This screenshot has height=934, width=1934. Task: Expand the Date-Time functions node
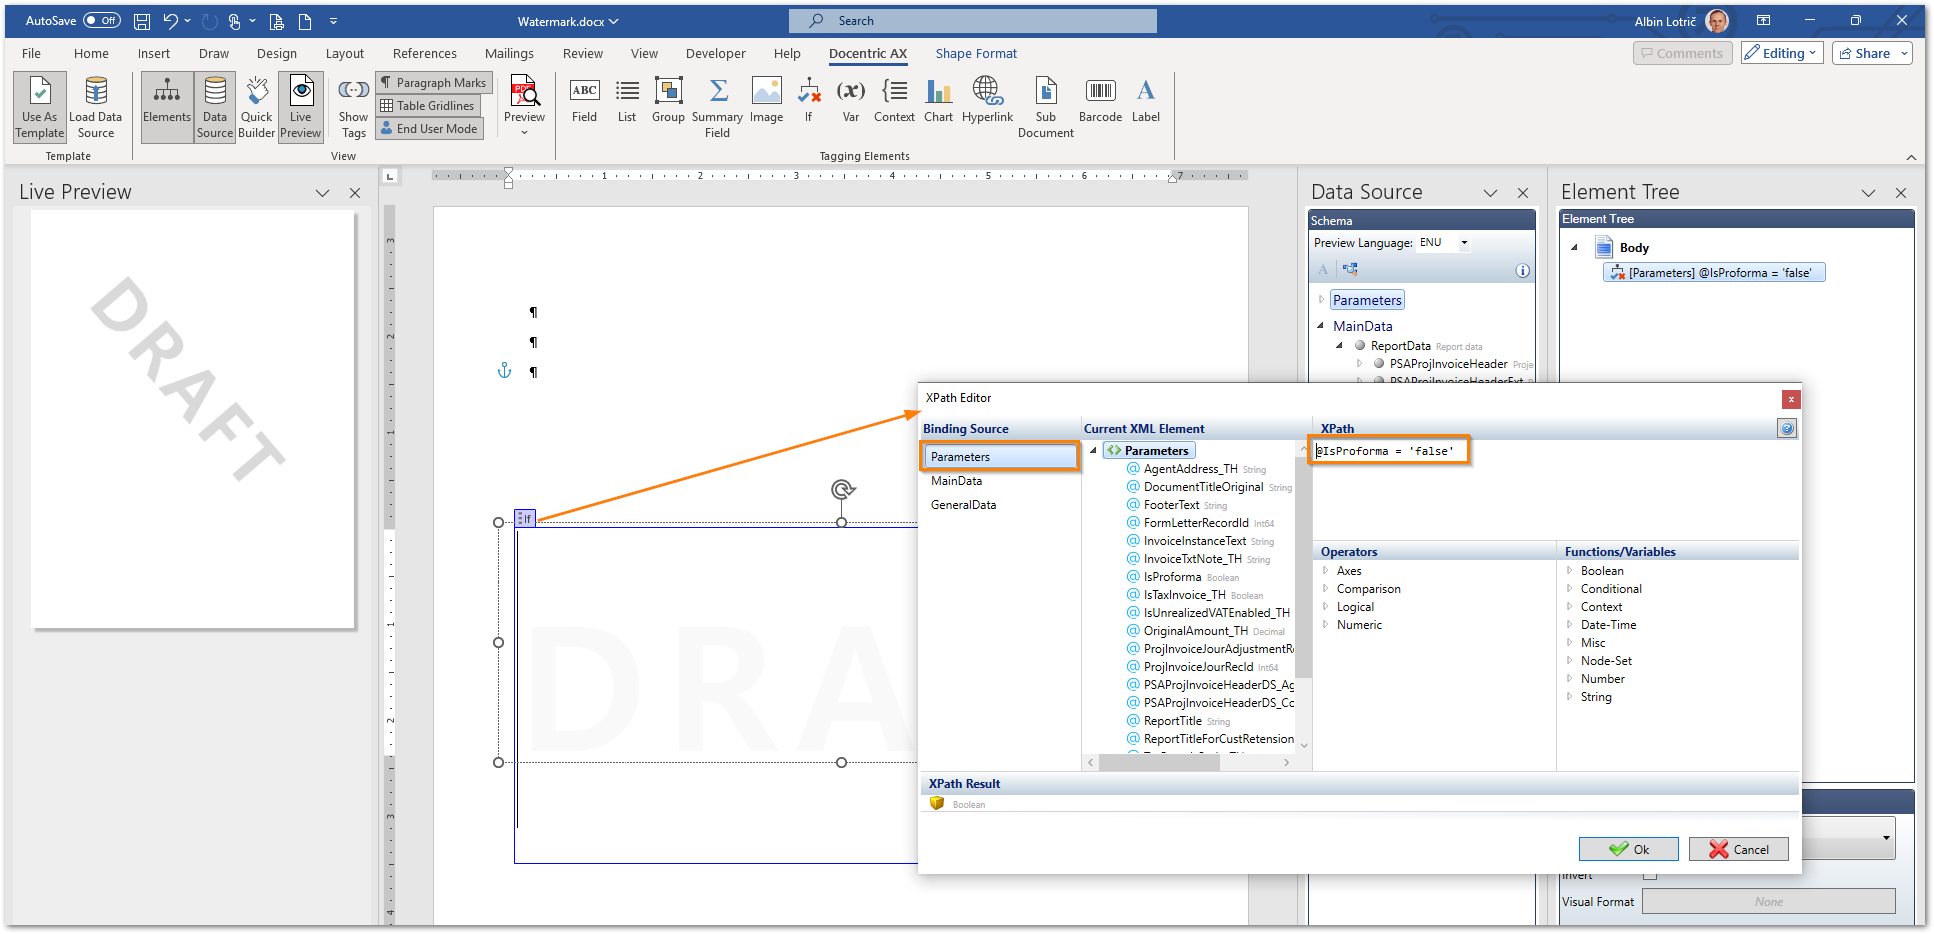1570,625
